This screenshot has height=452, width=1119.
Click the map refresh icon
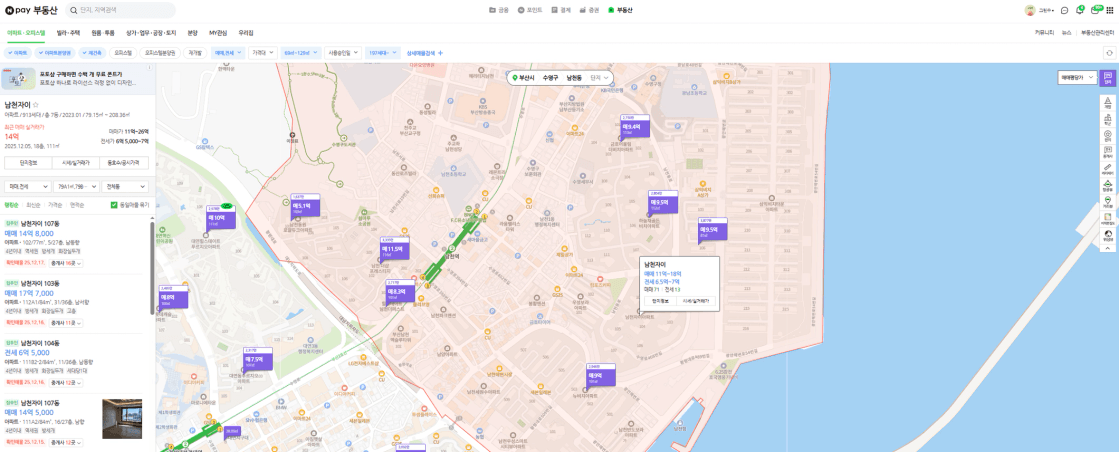point(1108,52)
